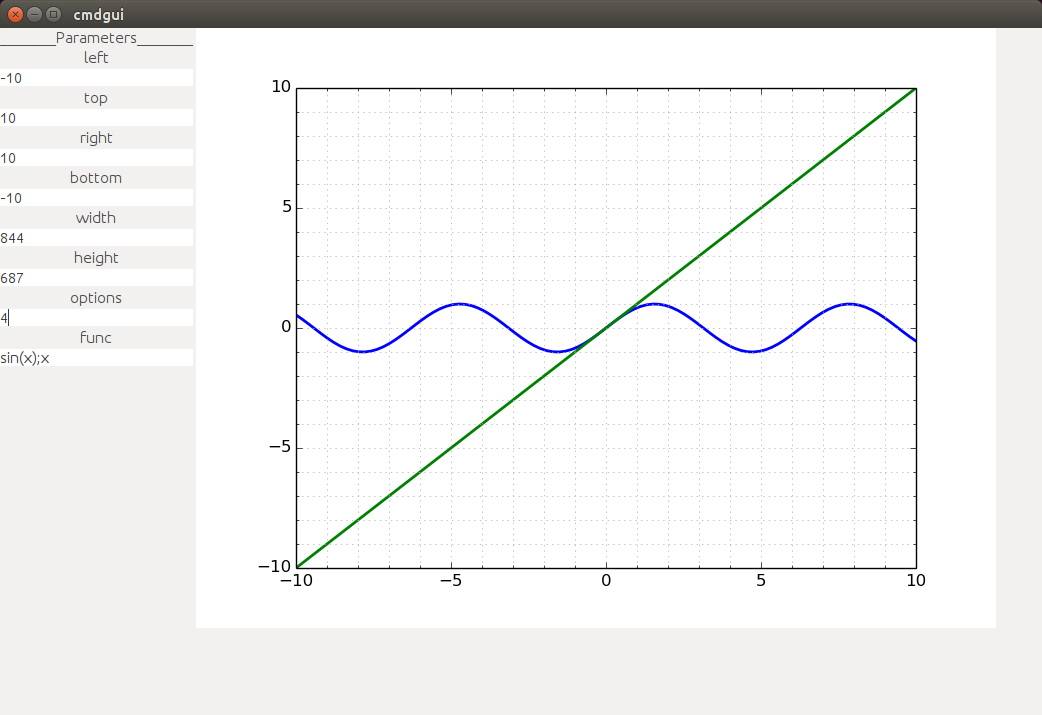Click the Parameters heading
This screenshot has width=1042, height=715.
pos(96,38)
